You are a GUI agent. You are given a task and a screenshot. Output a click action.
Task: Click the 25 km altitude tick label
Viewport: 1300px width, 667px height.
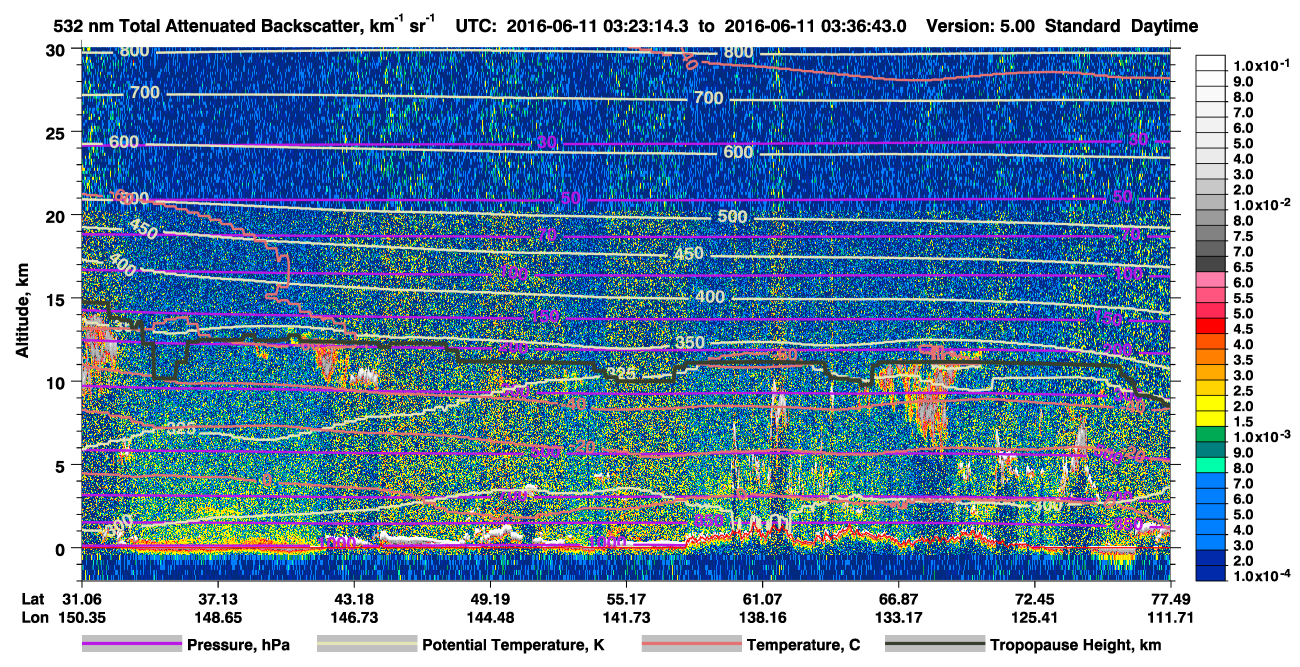56,132
